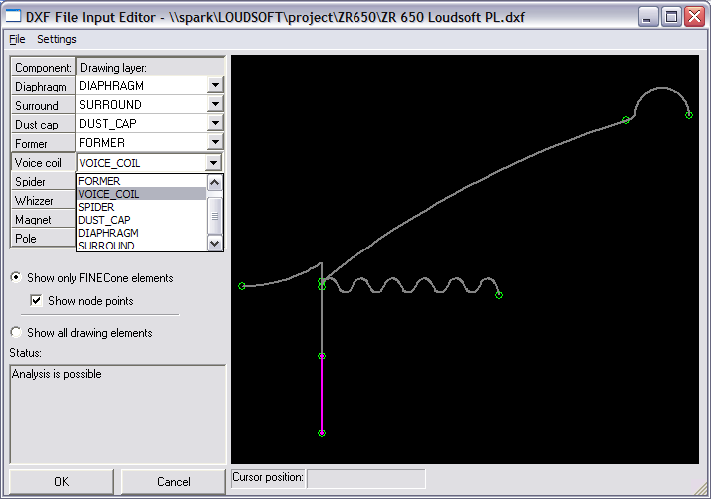711x499 pixels.
Task: Click the Whizzer component label
Action: click(x=43, y=201)
